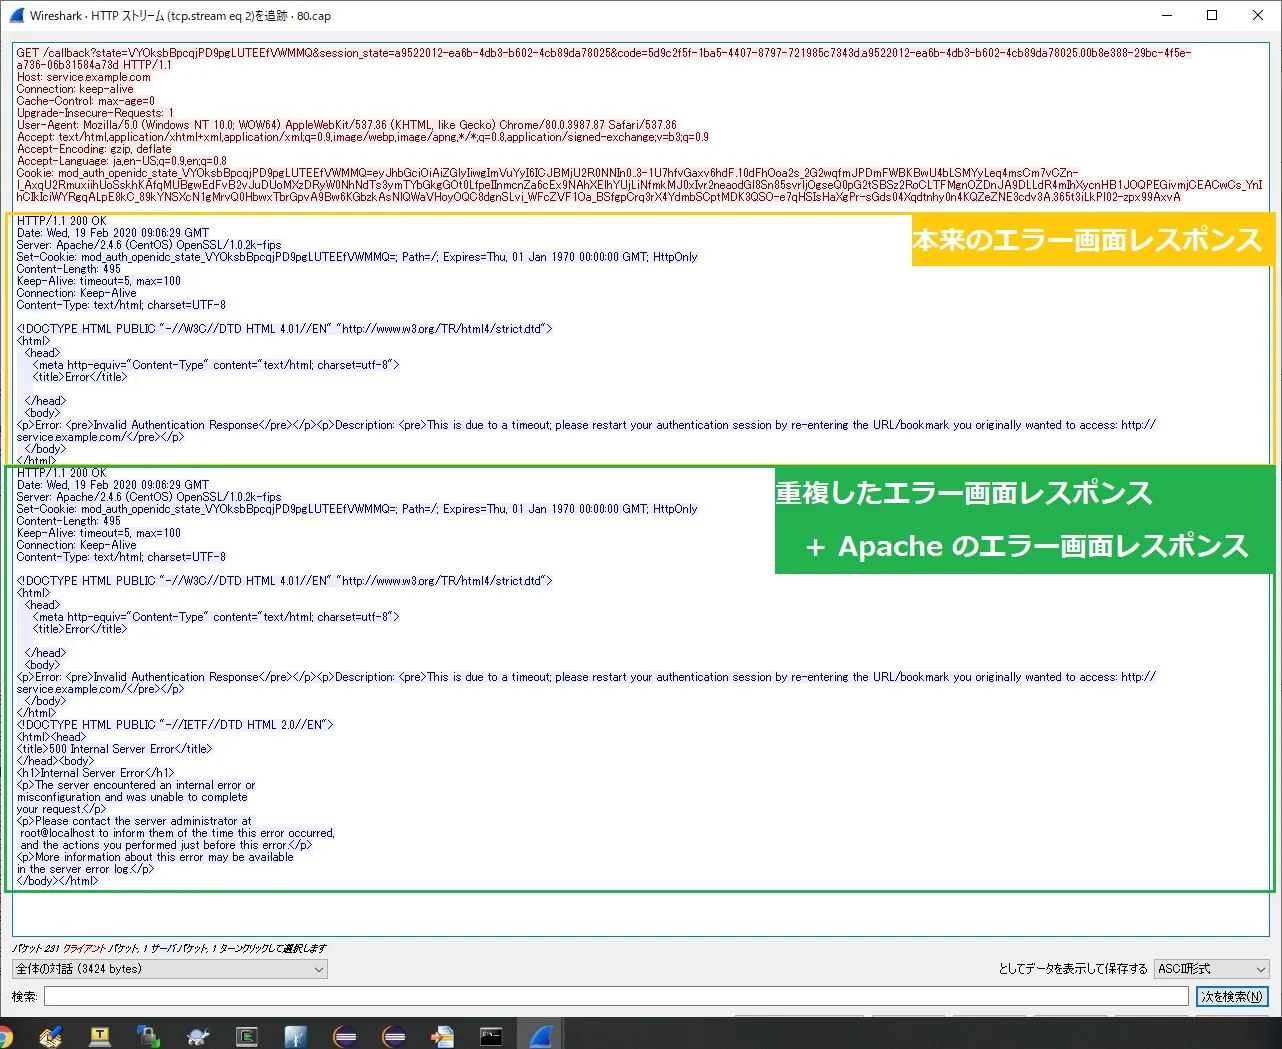Focus the 検索 text input field
Screen dimensions: 1282x1049
[615, 997]
